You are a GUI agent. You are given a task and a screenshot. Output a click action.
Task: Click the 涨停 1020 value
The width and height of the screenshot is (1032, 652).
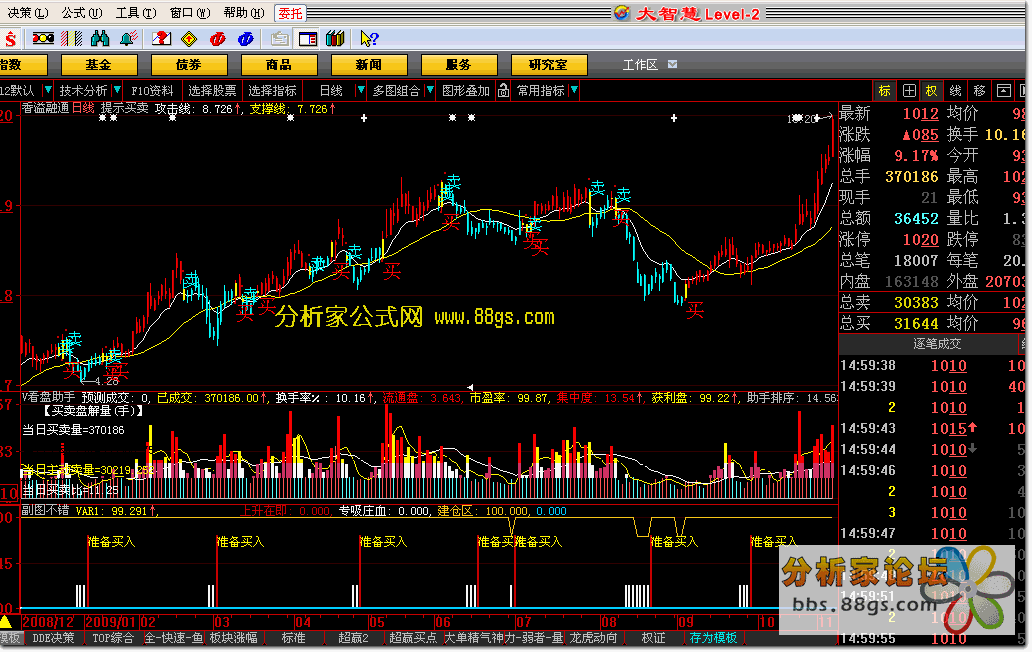[921, 239]
